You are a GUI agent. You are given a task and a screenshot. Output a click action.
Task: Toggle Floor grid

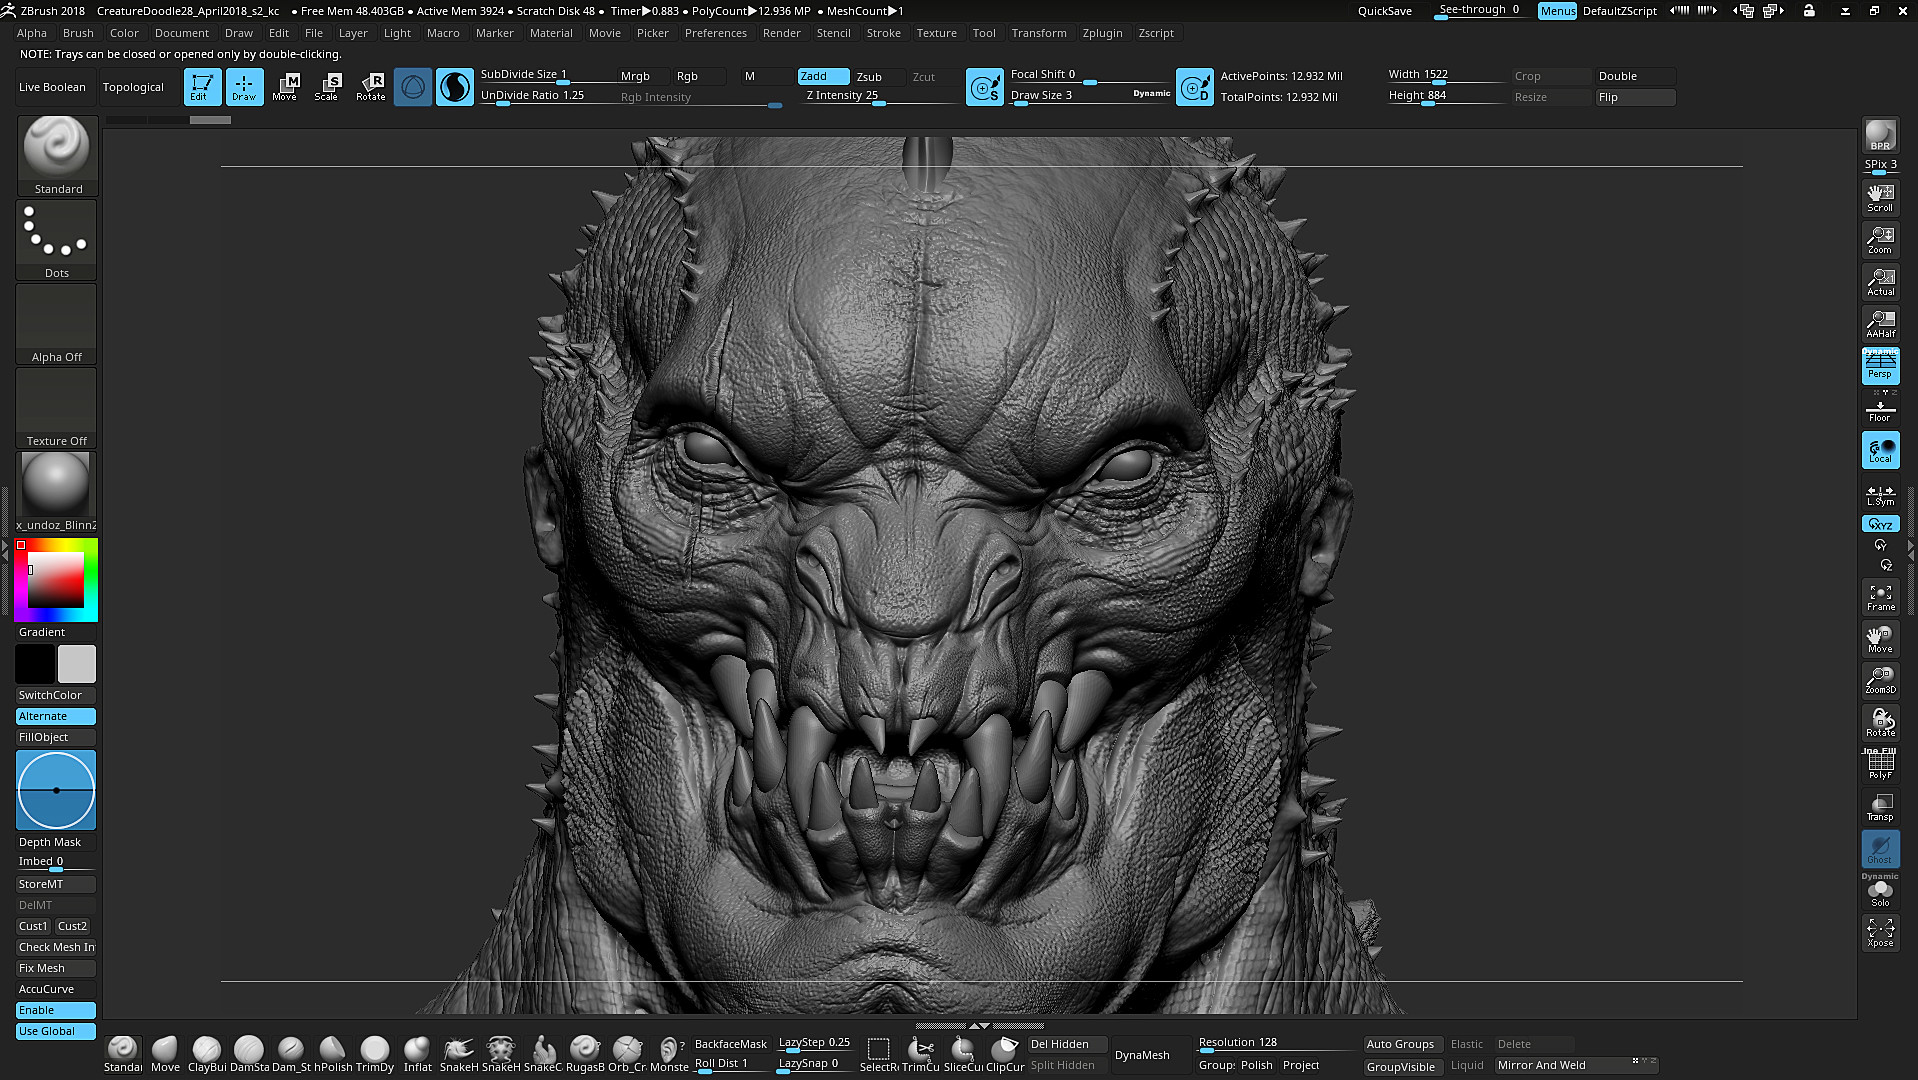point(1880,407)
